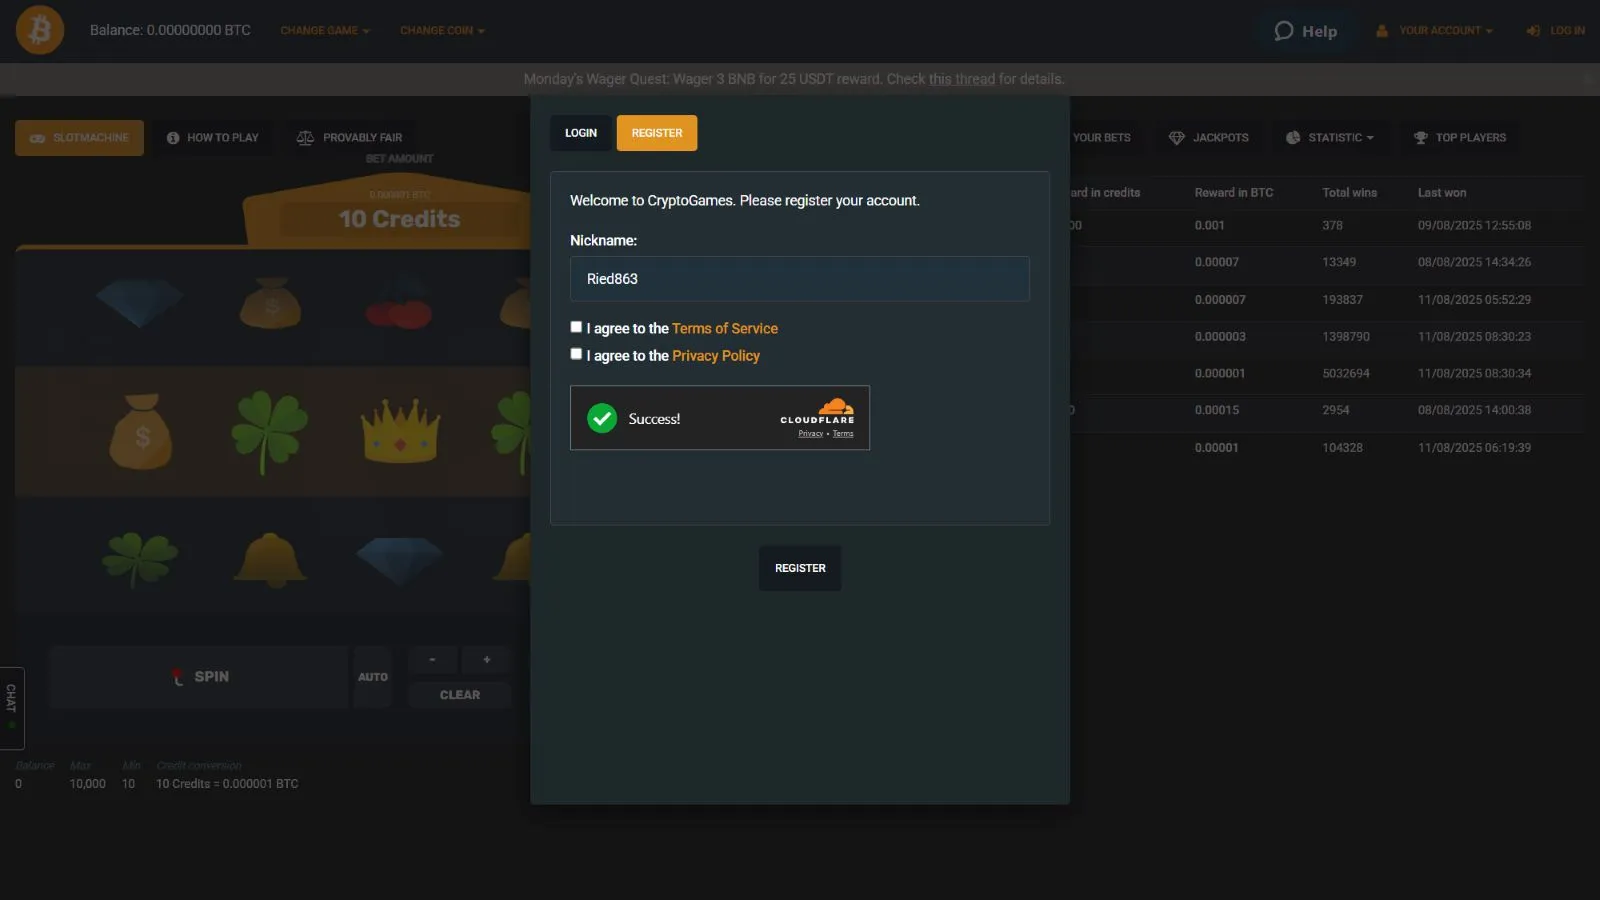
Task: Toggle the Auto spin button
Action: 372,677
